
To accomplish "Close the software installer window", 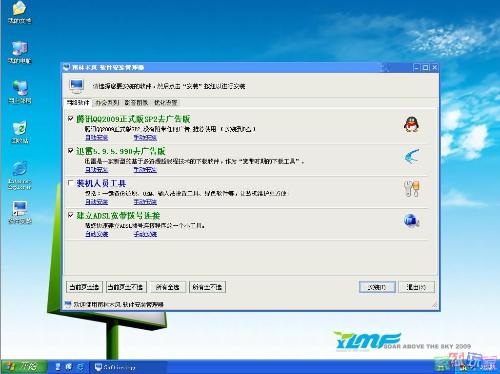I will (x=435, y=68).
